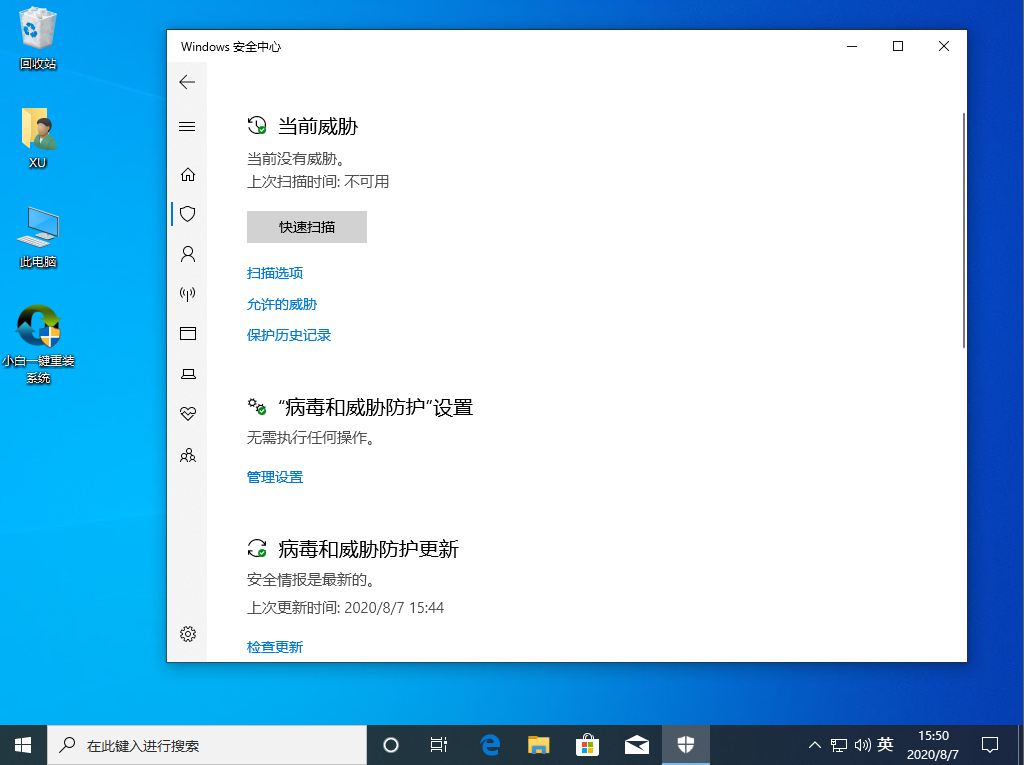Select the 账户保护 person icon
1024x765 pixels.
[x=187, y=253]
